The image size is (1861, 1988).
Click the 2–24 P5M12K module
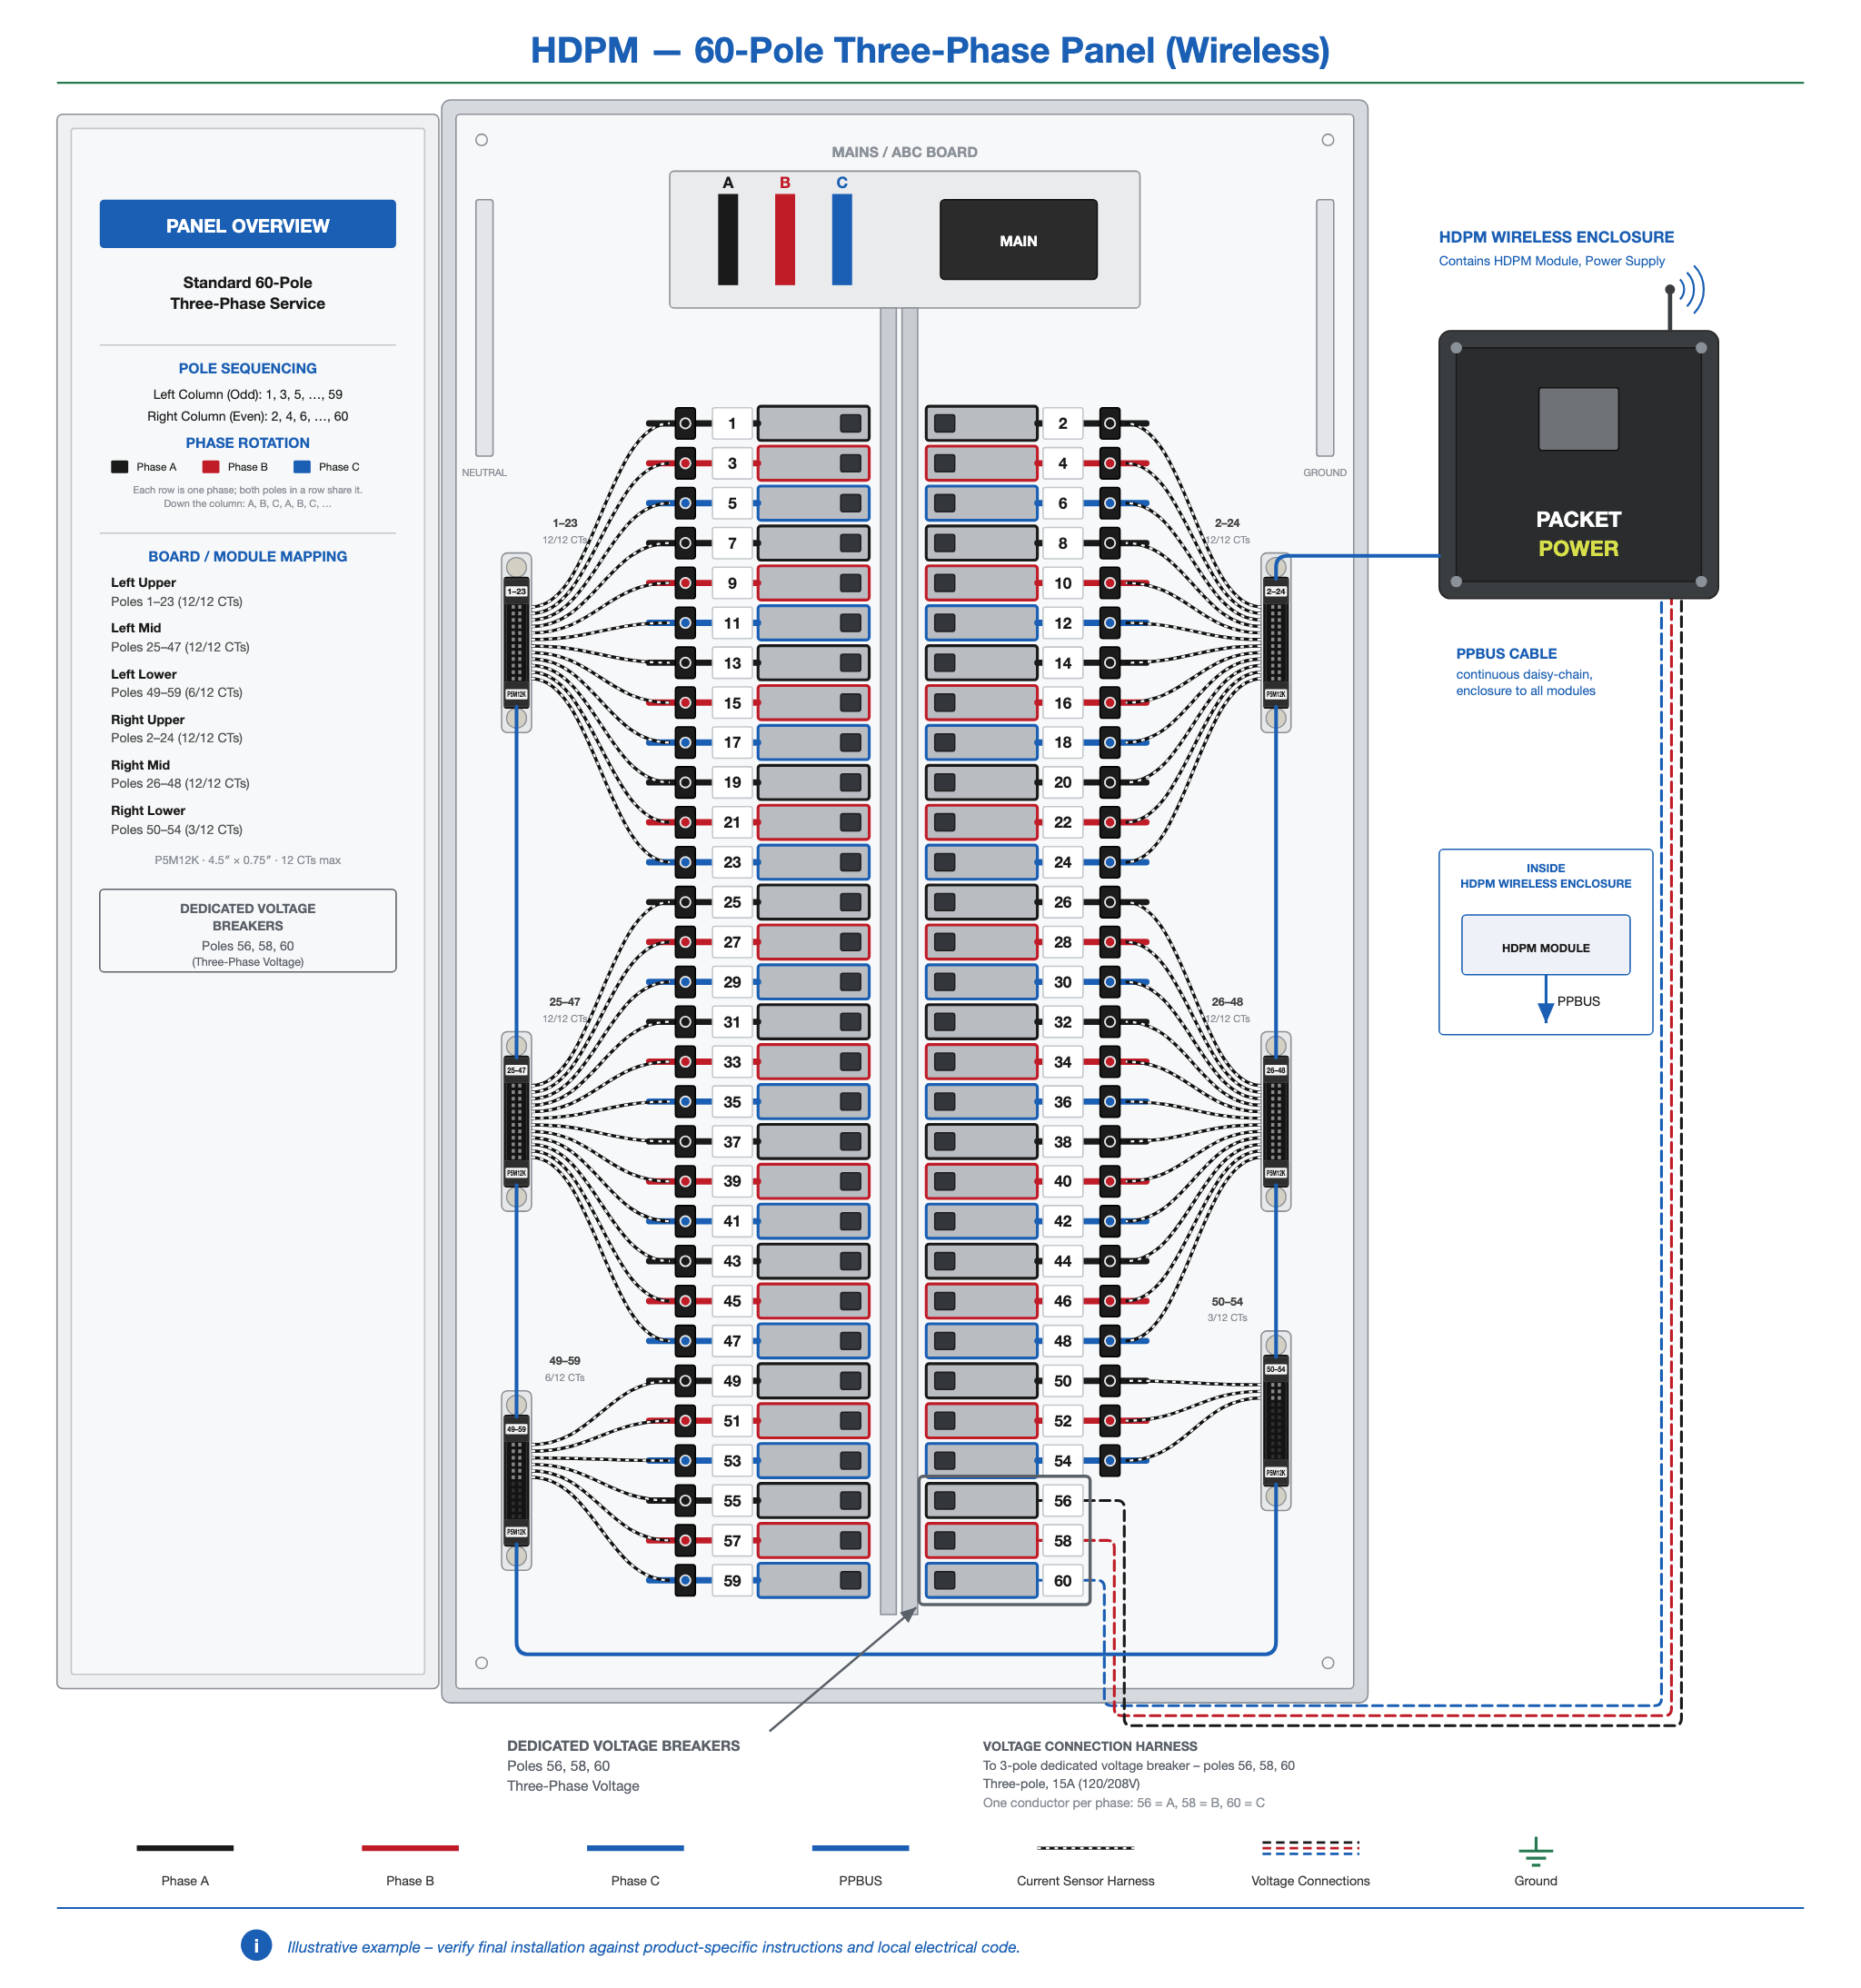pos(1276,643)
